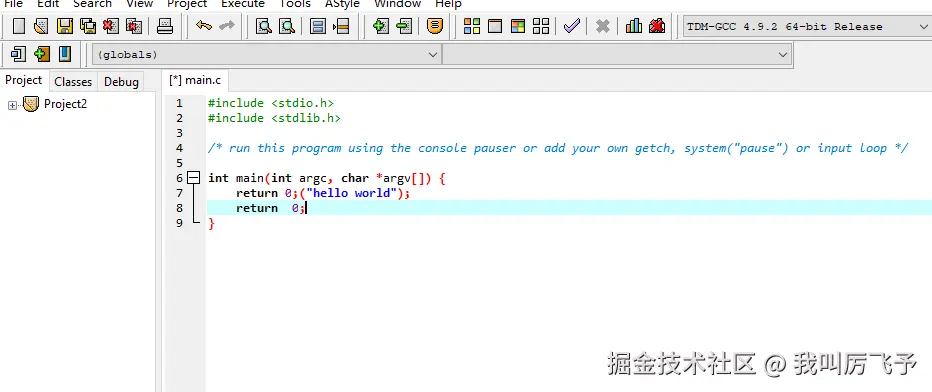
Task: Toggle bookmark with the green plus door icon
Action: click(41, 54)
